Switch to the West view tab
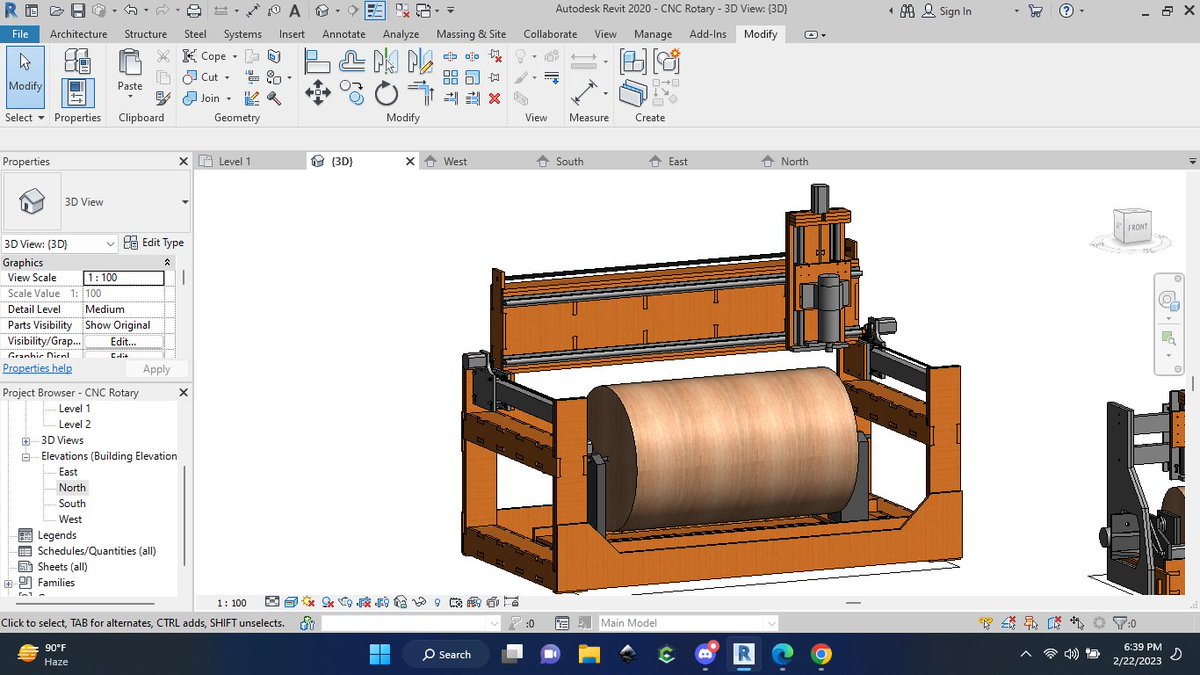The width and height of the screenshot is (1200, 675). (454, 160)
